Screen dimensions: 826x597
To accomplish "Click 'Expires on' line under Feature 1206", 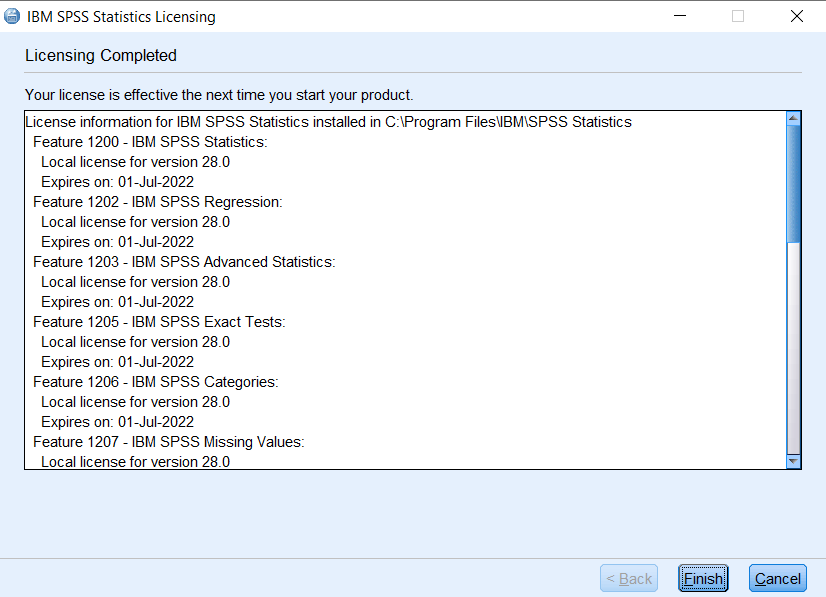I will click(117, 422).
